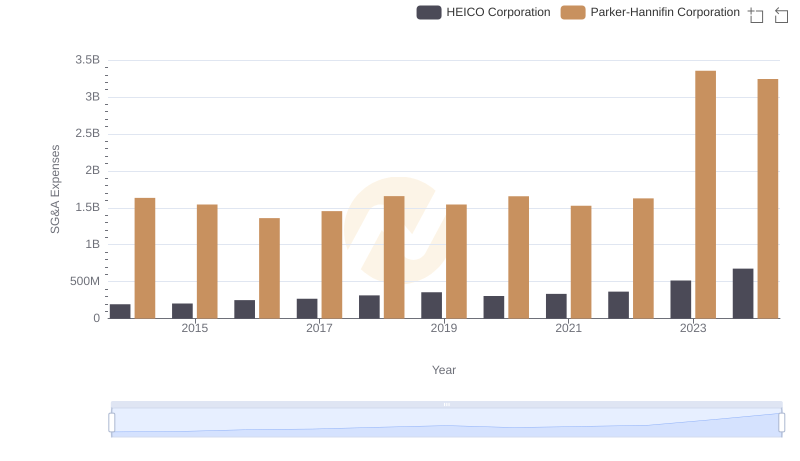Select HEICO bar for 2019

(432, 305)
